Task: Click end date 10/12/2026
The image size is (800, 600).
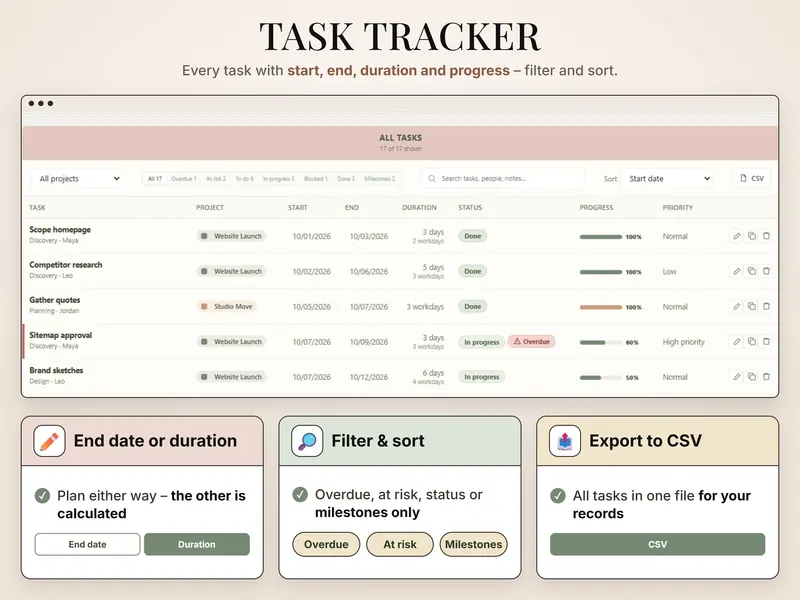Action: coord(369,377)
